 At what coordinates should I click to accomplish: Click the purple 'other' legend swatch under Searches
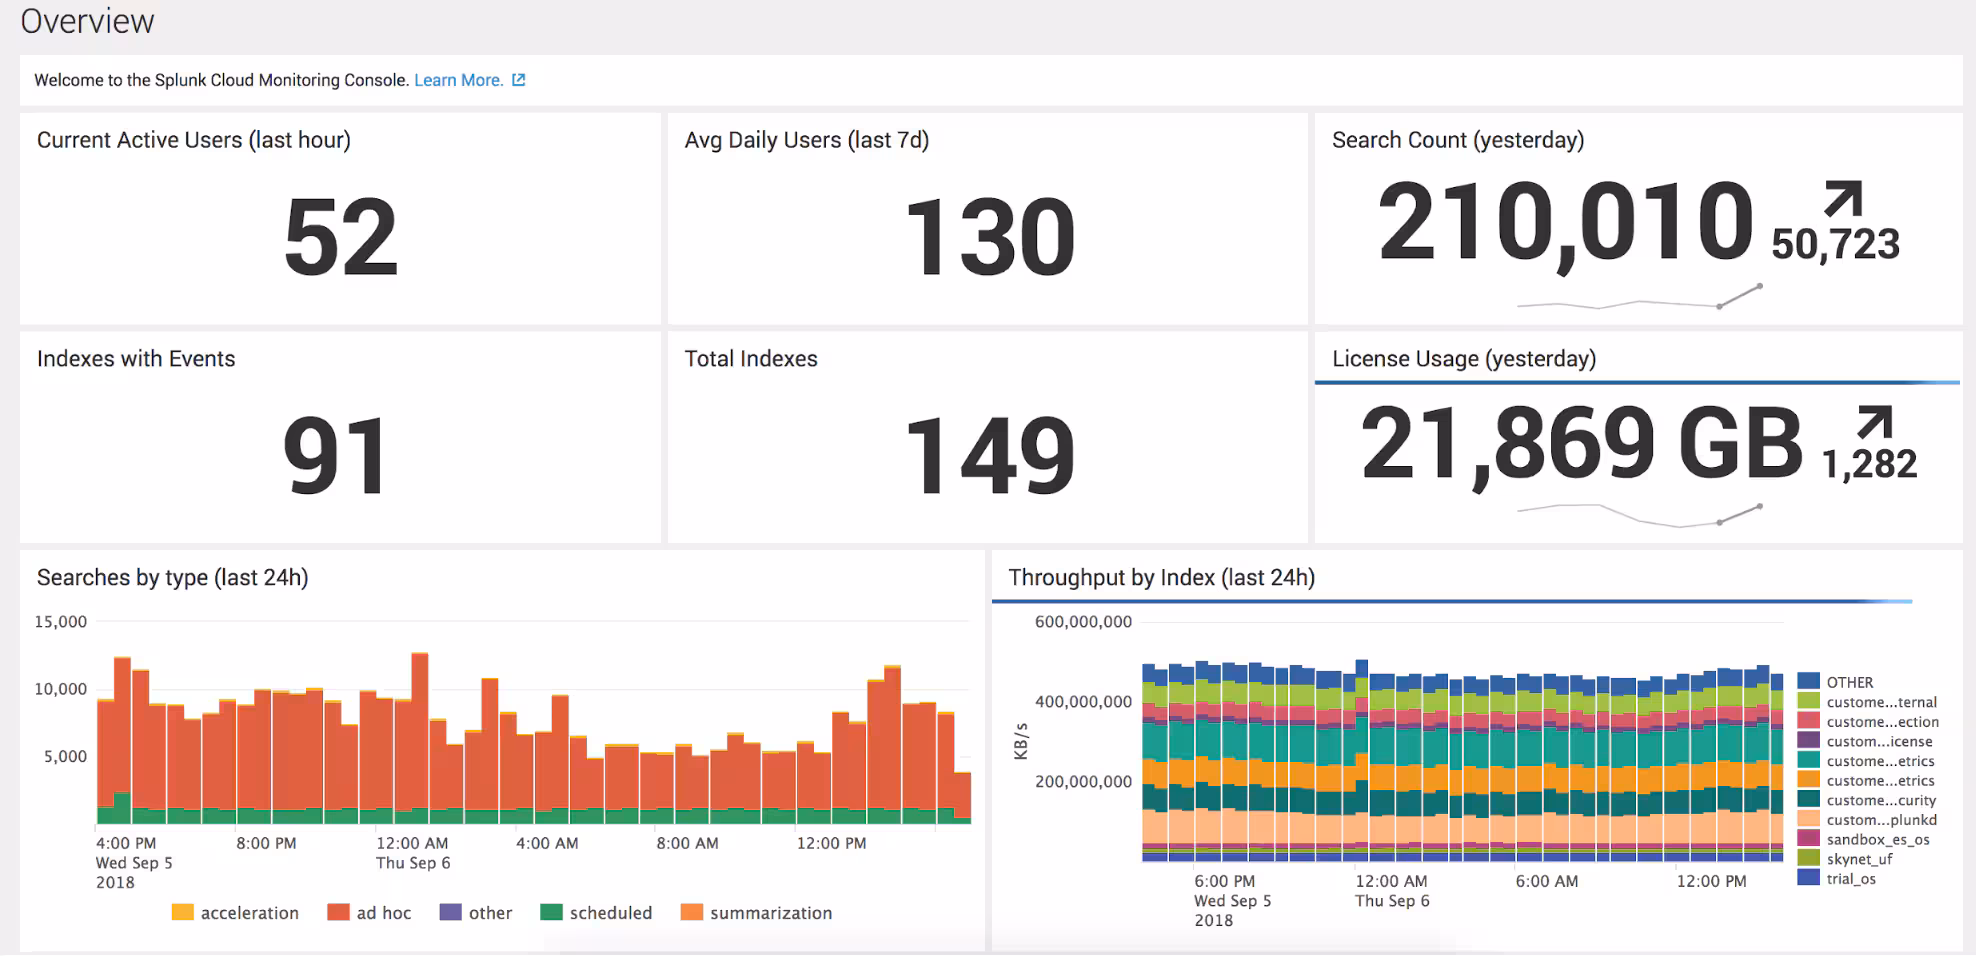click(450, 912)
